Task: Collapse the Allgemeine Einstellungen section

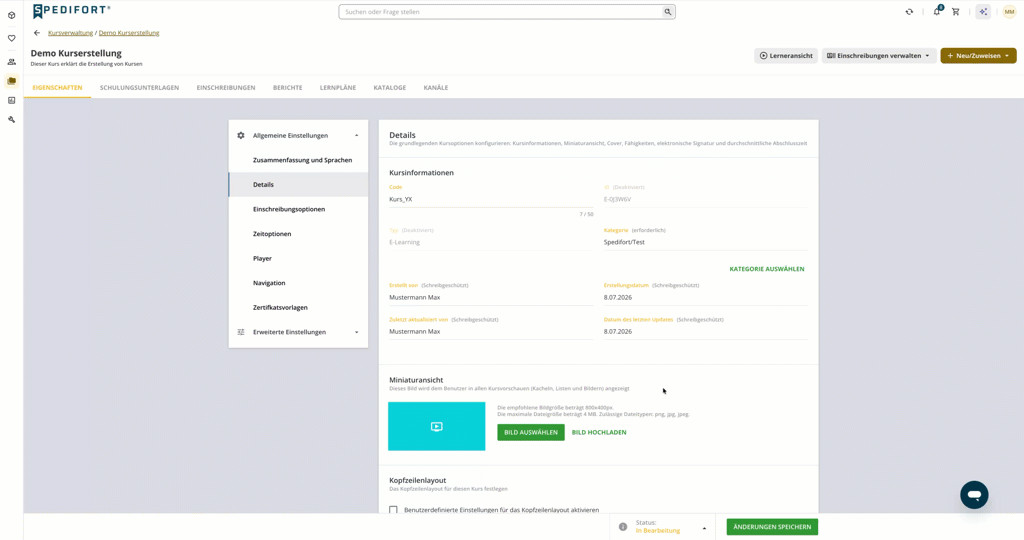Action: (x=357, y=135)
